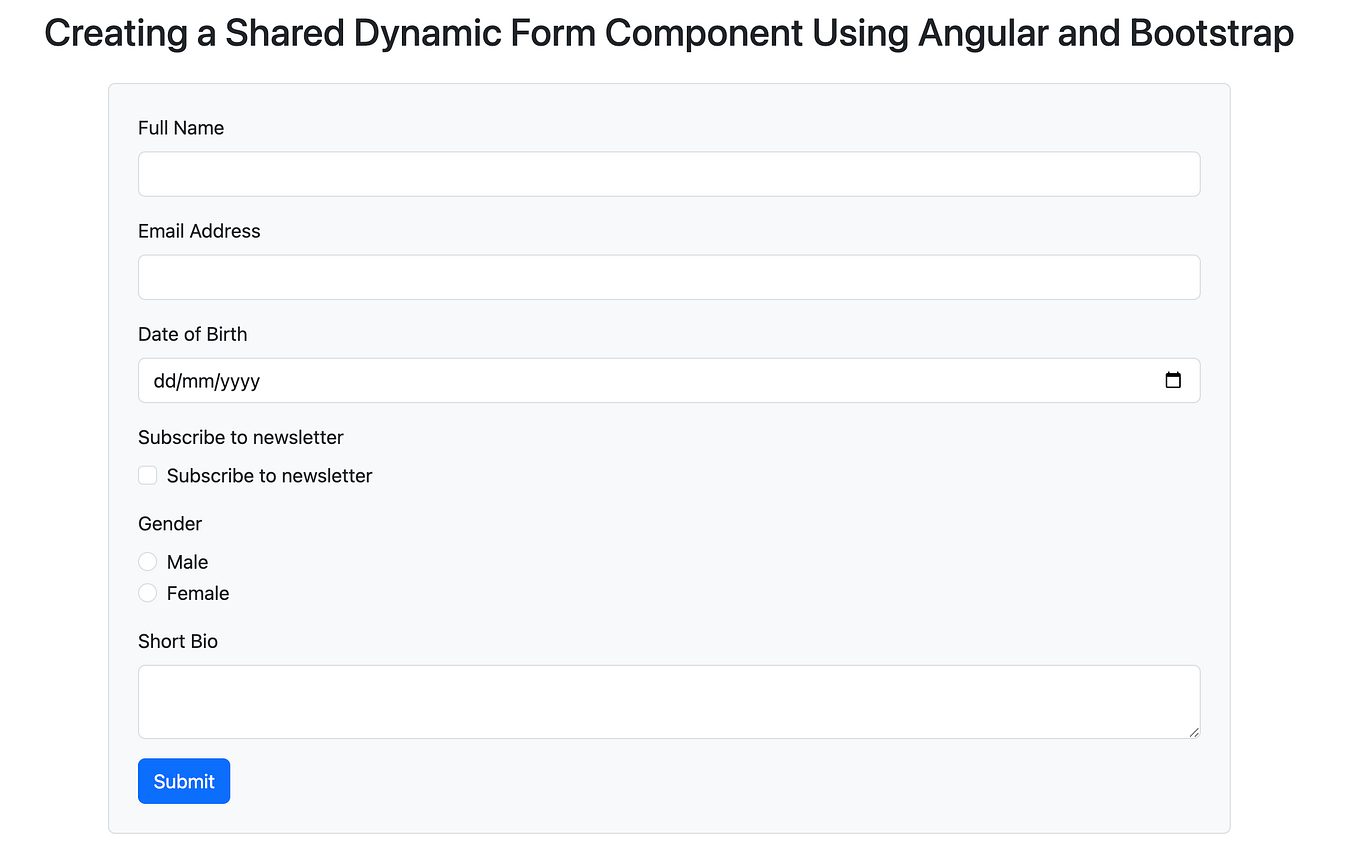Click the Gender group label
1358x864 pixels.
[x=170, y=524]
